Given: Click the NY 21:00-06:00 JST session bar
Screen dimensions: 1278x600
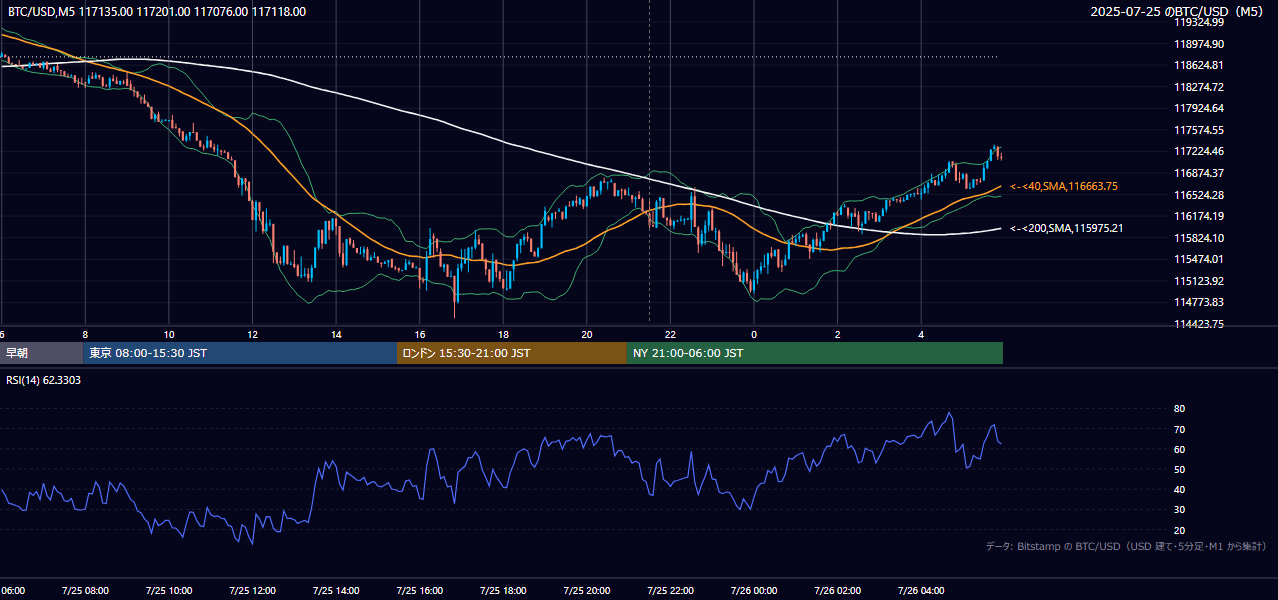Looking at the screenshot, I should 815,353.
